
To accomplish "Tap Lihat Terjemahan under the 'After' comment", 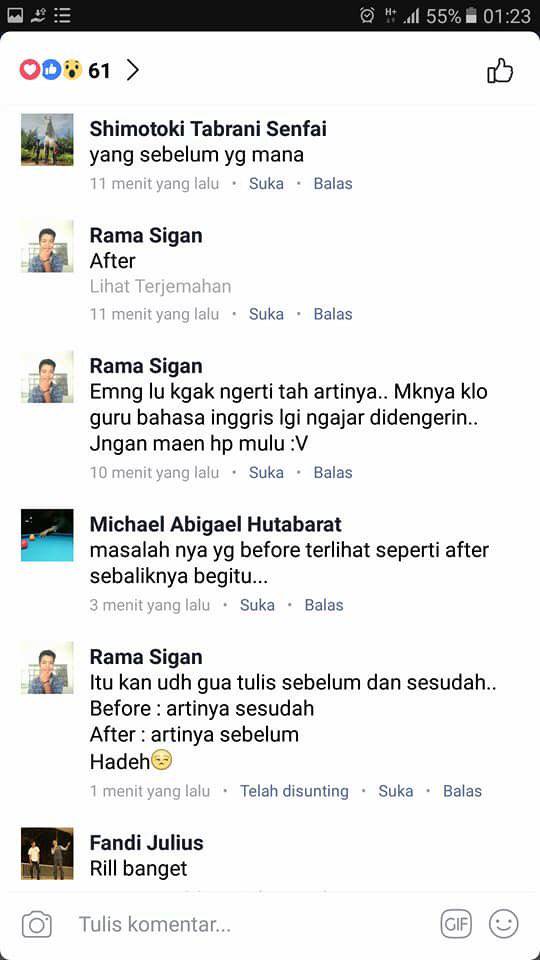I will [160, 286].
